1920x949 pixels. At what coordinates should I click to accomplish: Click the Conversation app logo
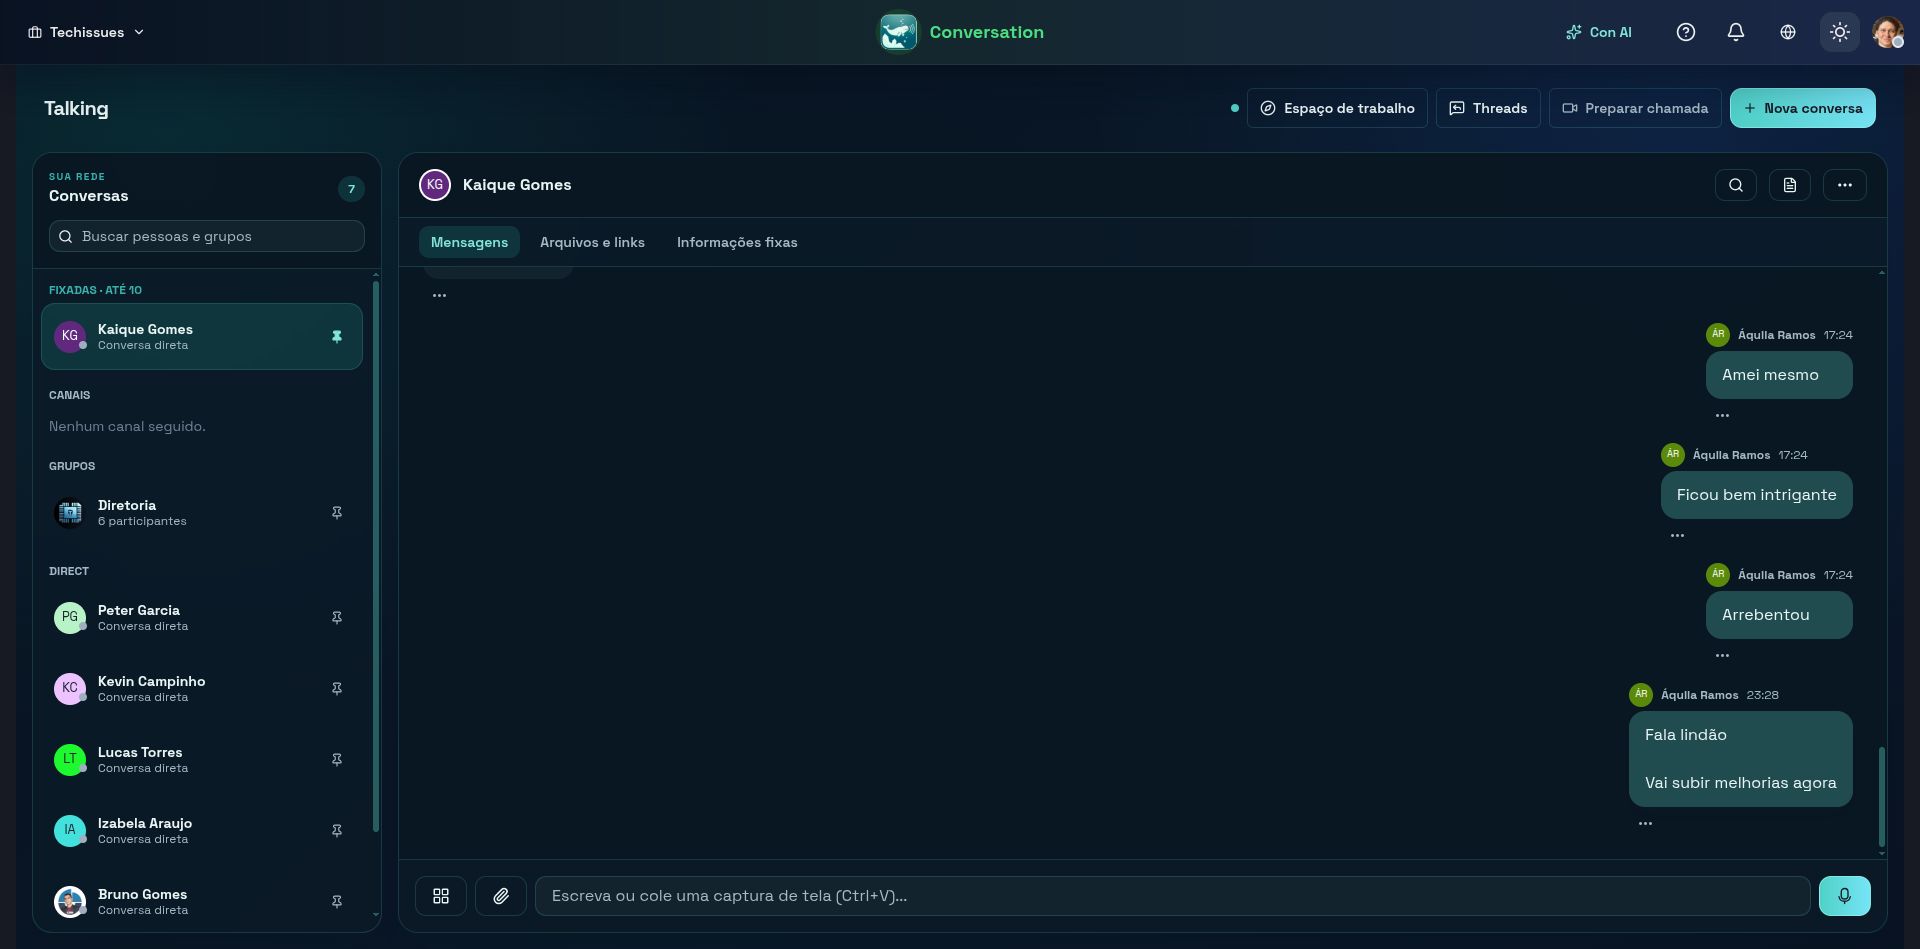tap(898, 32)
